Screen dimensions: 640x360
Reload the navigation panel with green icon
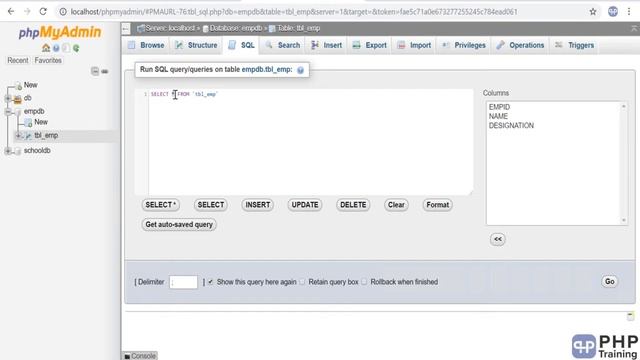76,48
